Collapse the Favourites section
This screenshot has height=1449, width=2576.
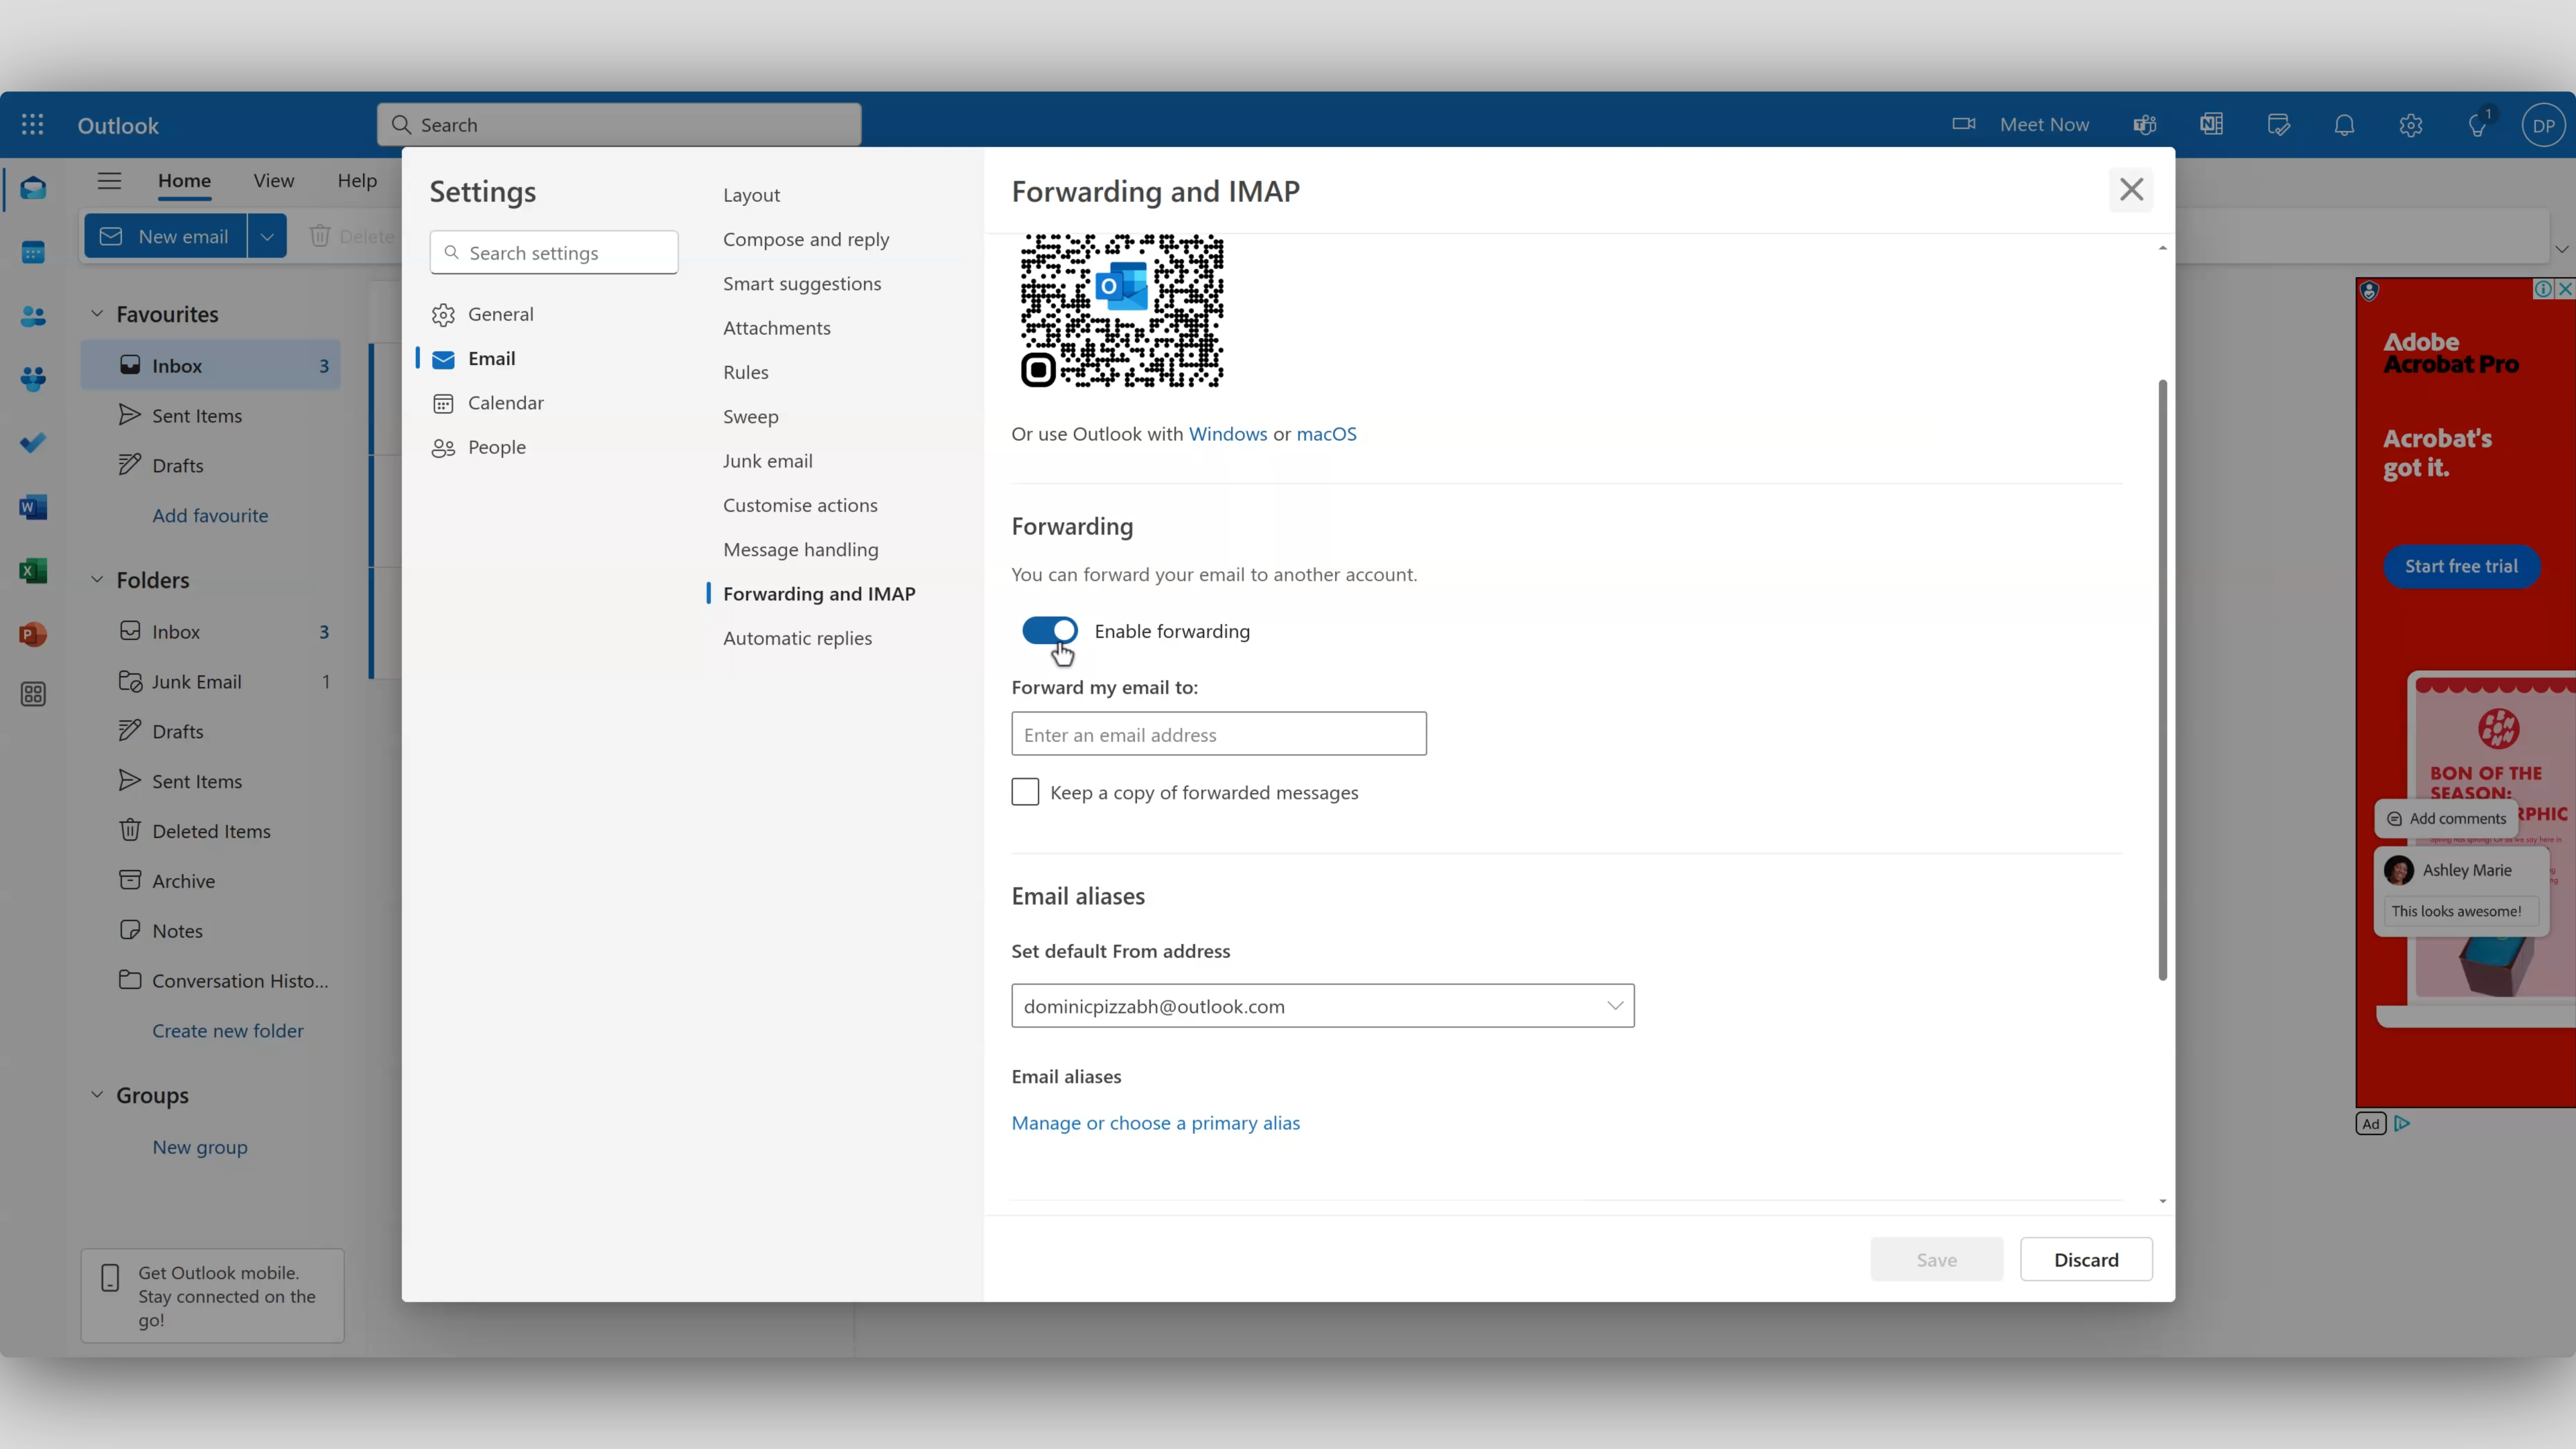[97, 314]
